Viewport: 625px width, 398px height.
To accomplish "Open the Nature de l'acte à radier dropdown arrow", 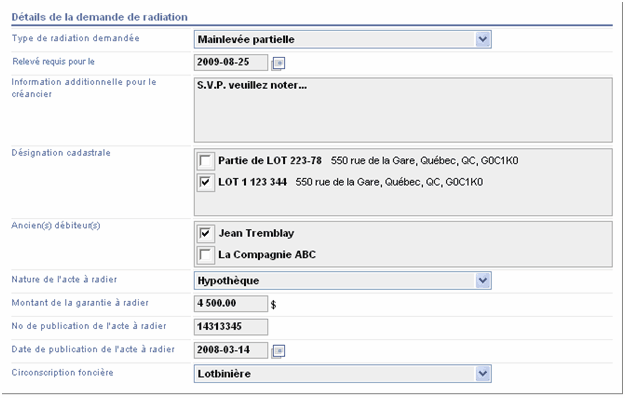I will (483, 280).
